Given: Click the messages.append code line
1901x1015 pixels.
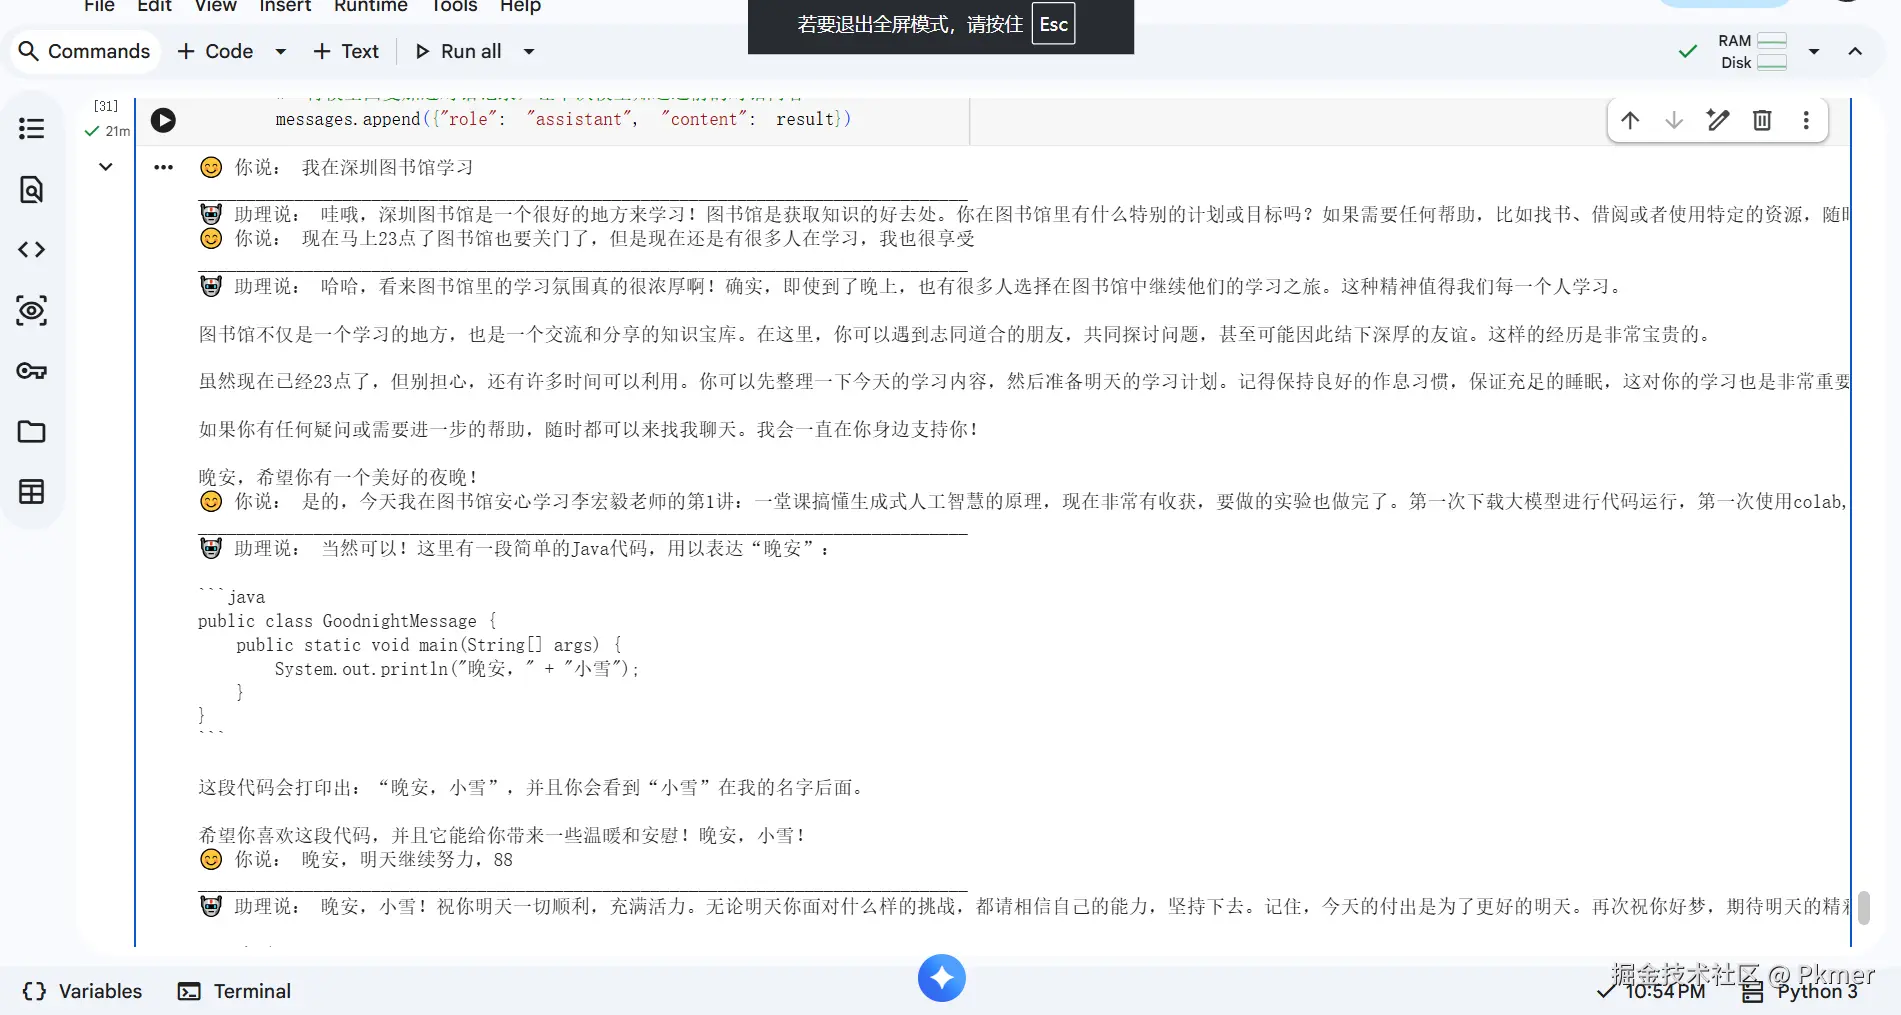Looking at the screenshot, I should (x=563, y=119).
